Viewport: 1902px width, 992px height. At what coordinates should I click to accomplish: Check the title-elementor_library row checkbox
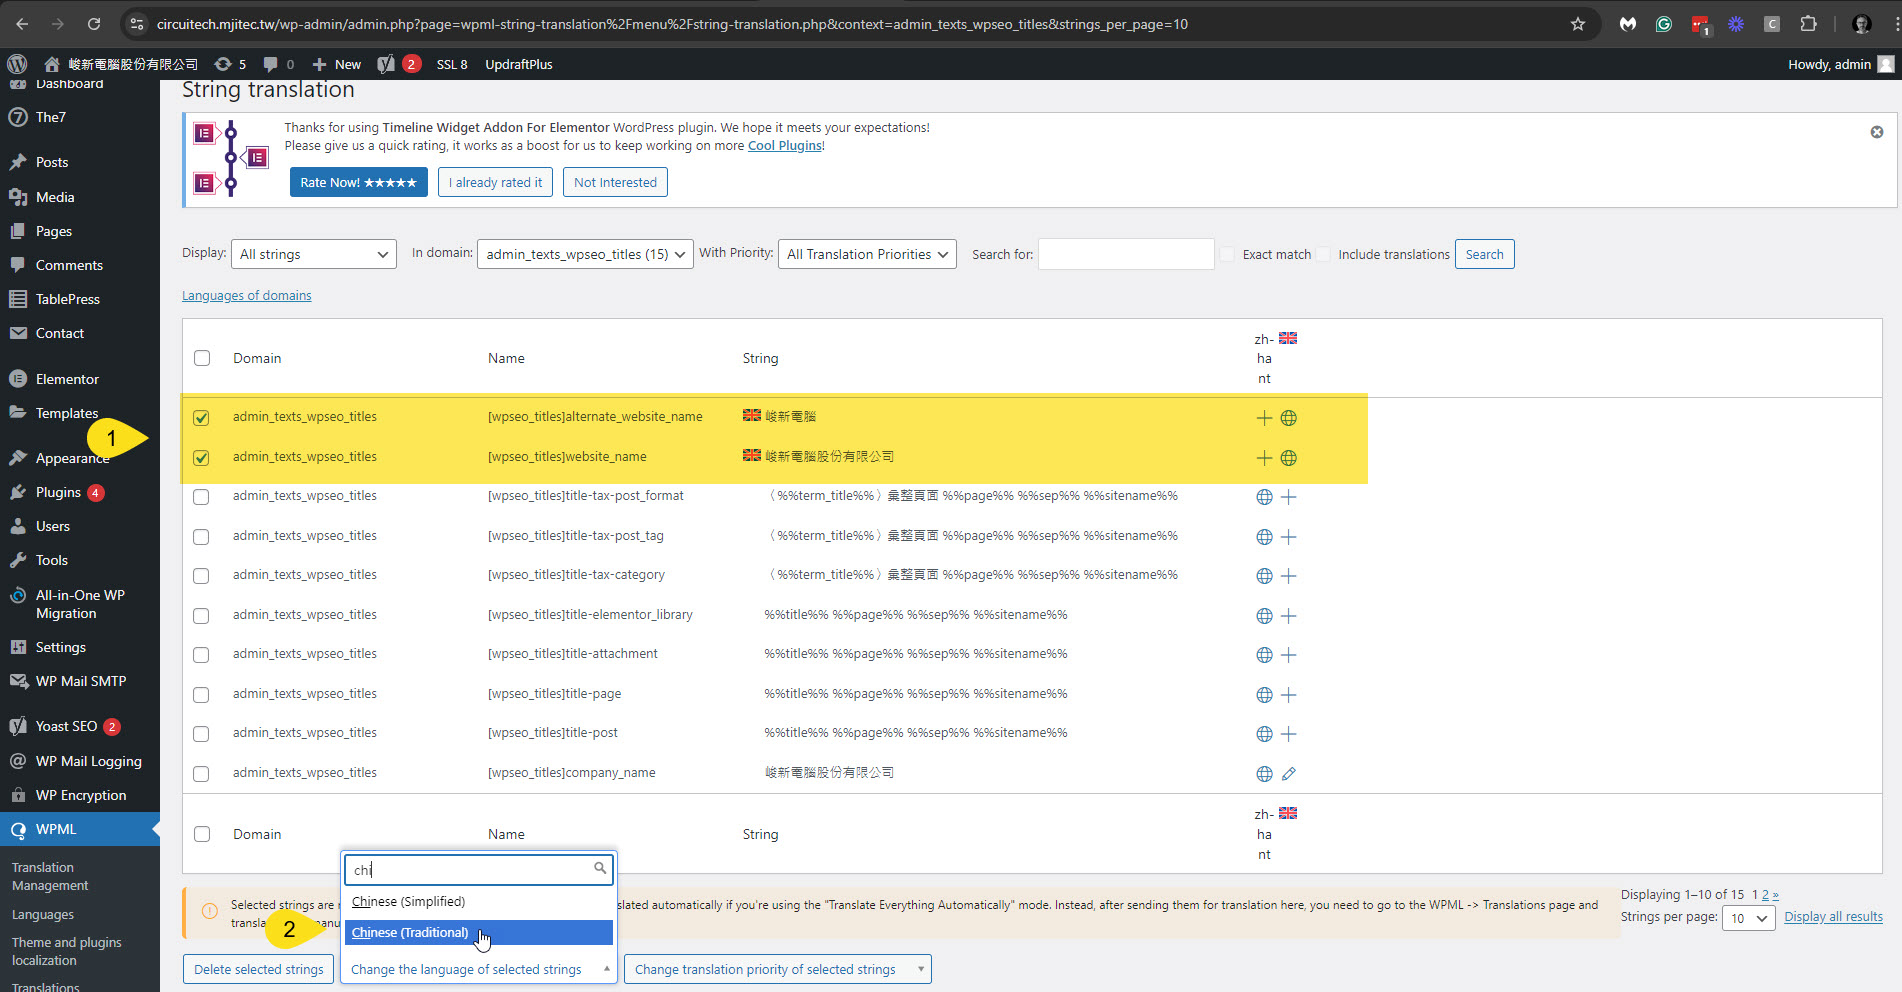(201, 616)
